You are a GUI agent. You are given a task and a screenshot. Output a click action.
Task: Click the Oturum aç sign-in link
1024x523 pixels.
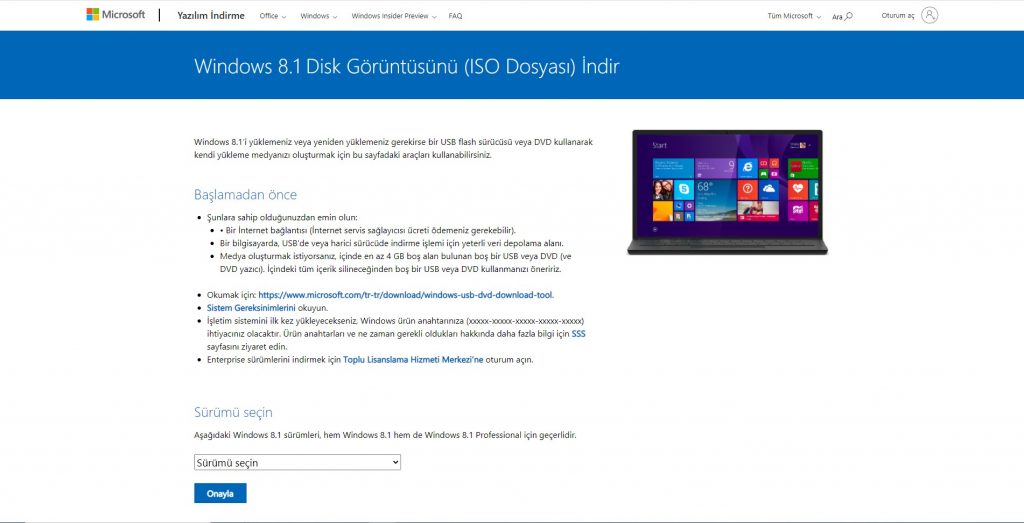point(897,16)
